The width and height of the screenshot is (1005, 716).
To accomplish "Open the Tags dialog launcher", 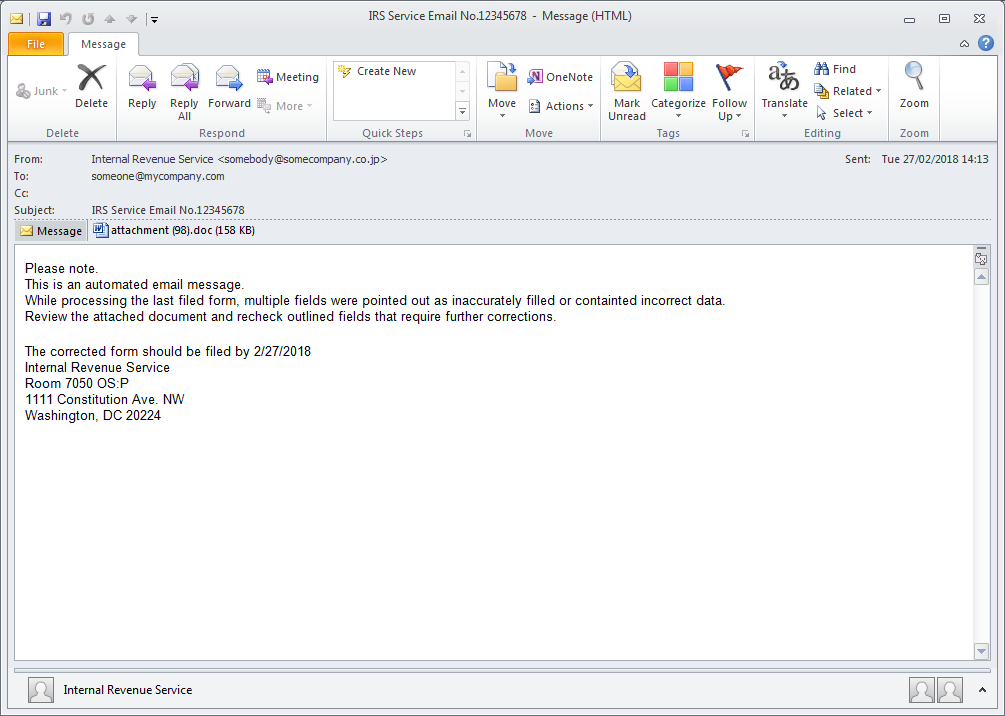I will (745, 133).
